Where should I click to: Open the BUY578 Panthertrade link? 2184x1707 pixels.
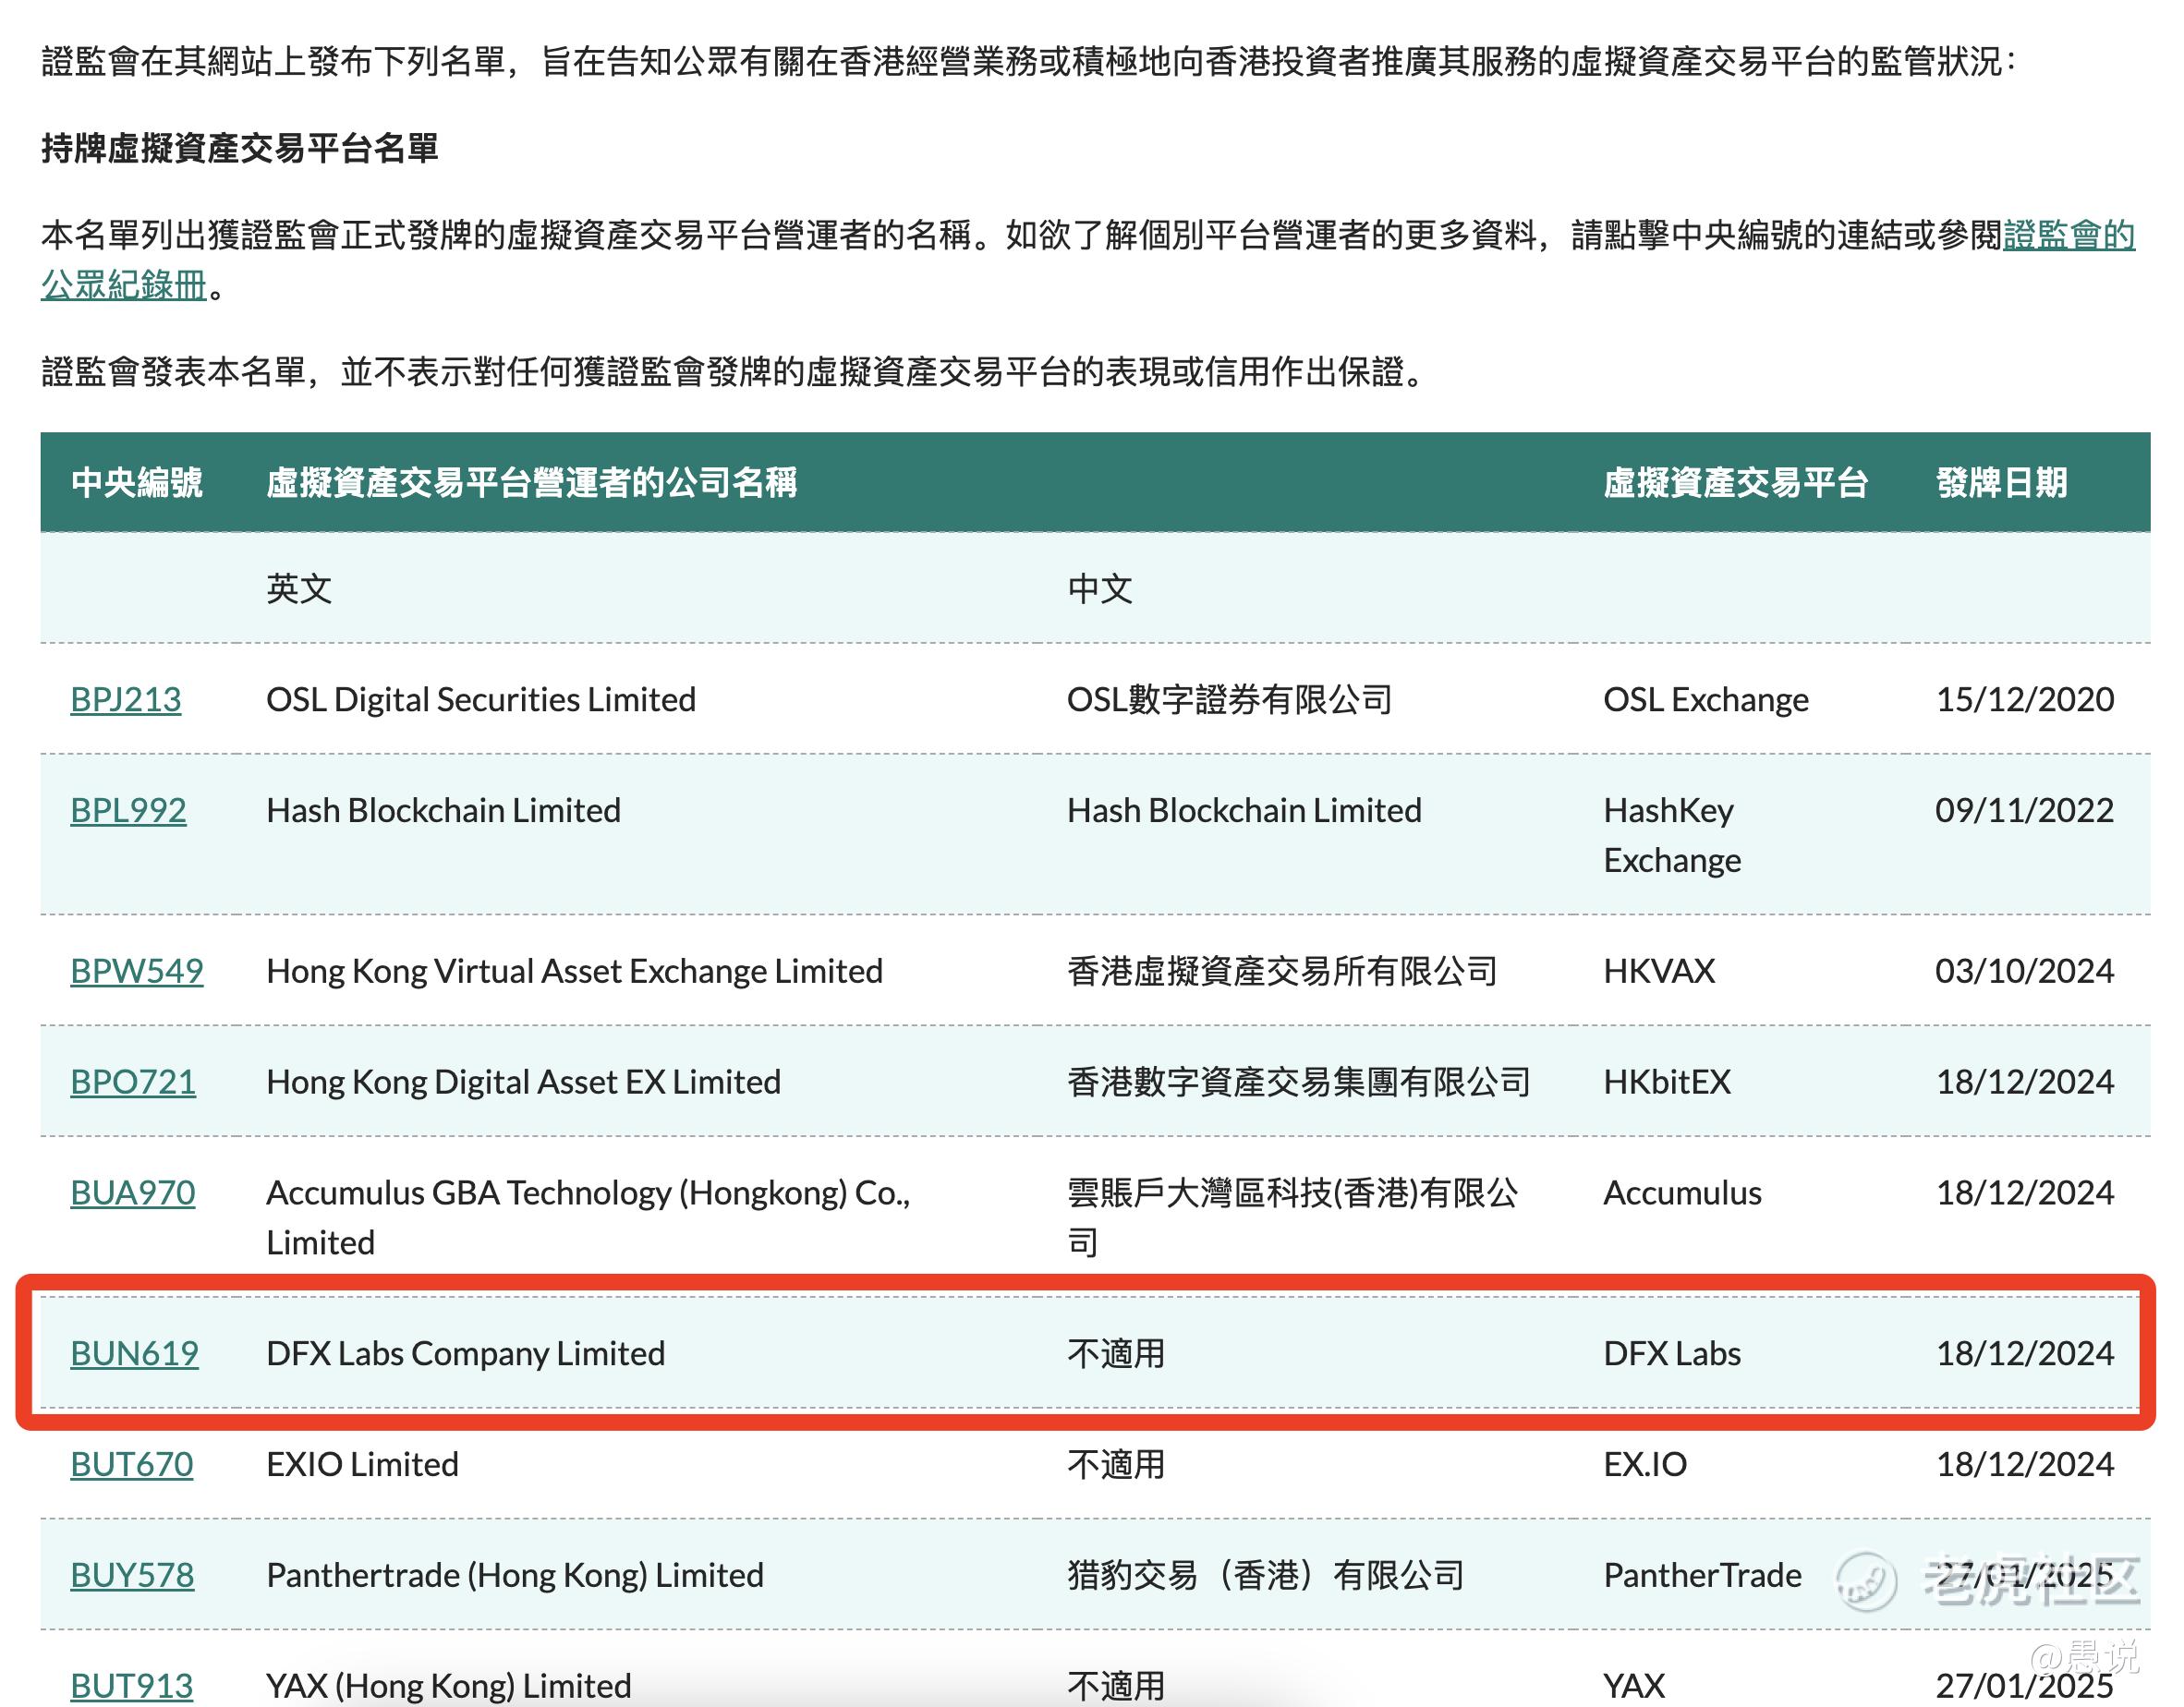pos(132,1576)
